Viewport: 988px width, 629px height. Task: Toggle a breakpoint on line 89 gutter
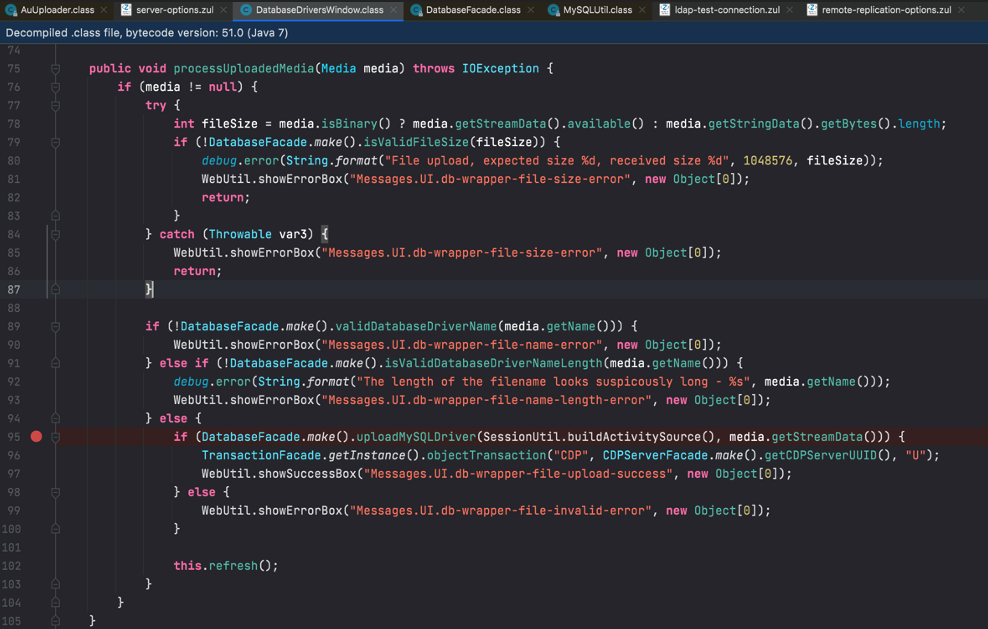[37, 326]
